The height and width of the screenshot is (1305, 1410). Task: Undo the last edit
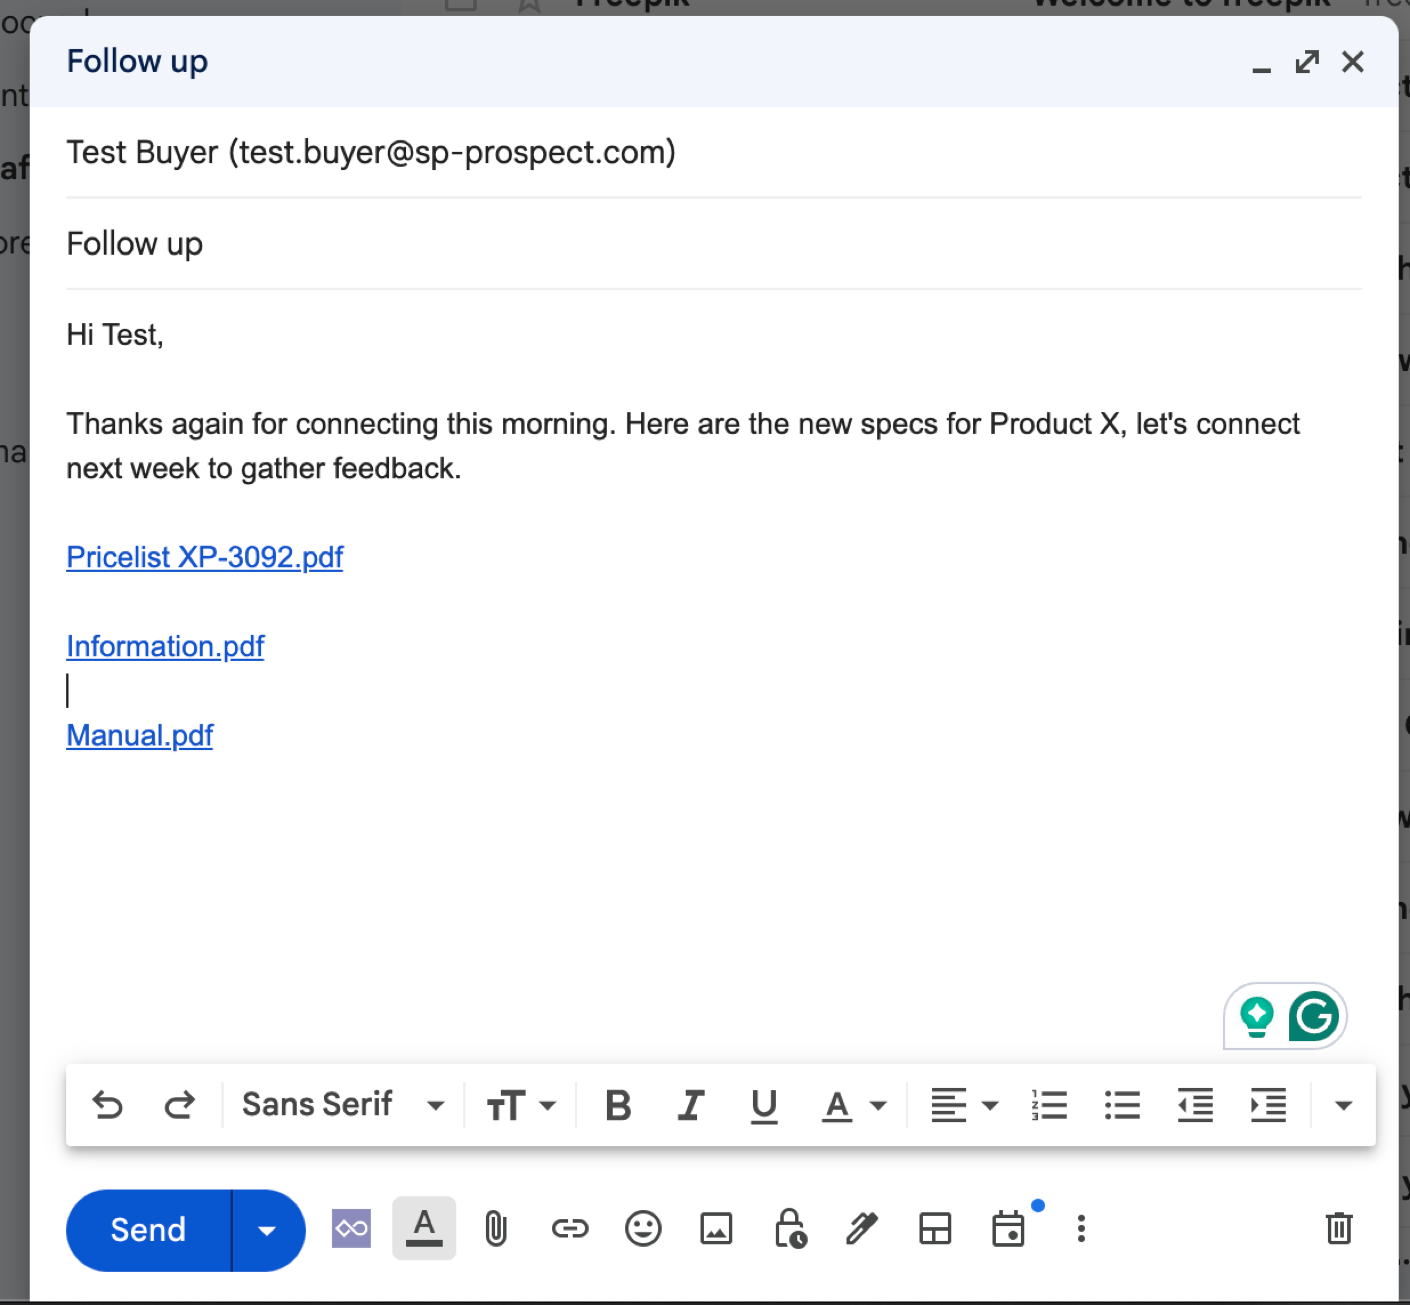[107, 1105]
